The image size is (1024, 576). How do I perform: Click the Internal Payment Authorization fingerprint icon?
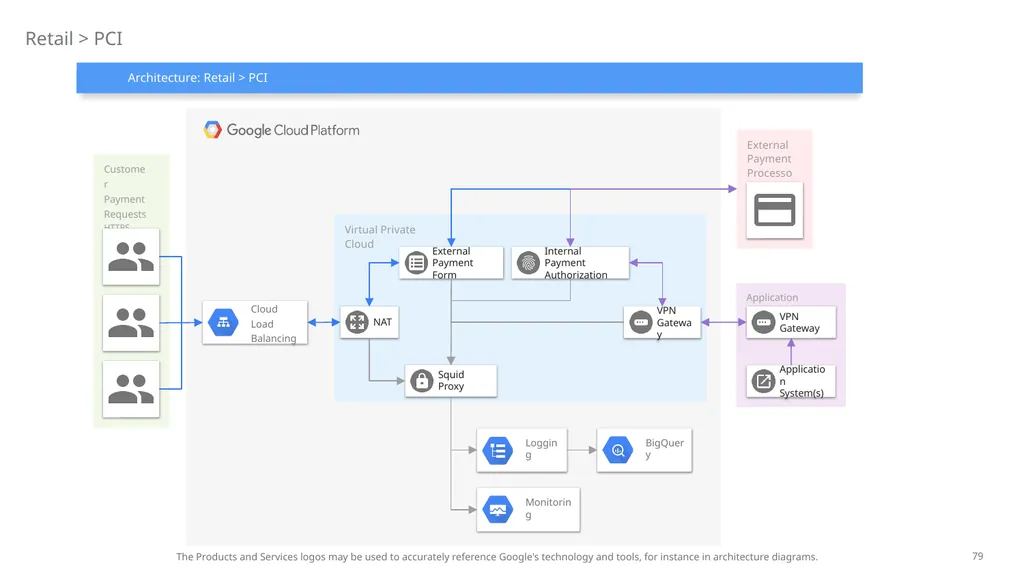coord(528,263)
